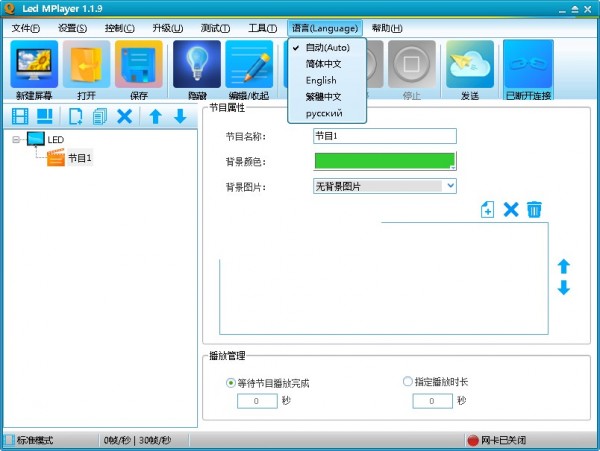Click the blue X delete icon in left panel toolbar
The width and height of the screenshot is (600, 451).
[124, 117]
